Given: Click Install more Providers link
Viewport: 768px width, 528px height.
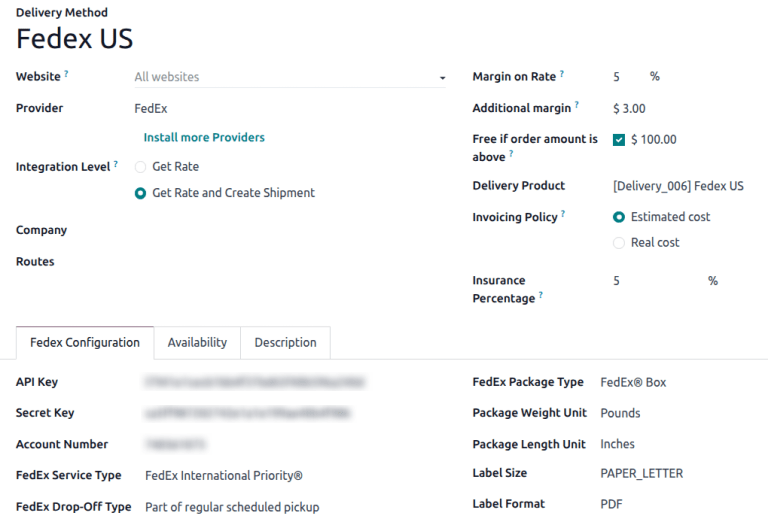Looking at the screenshot, I should [204, 137].
